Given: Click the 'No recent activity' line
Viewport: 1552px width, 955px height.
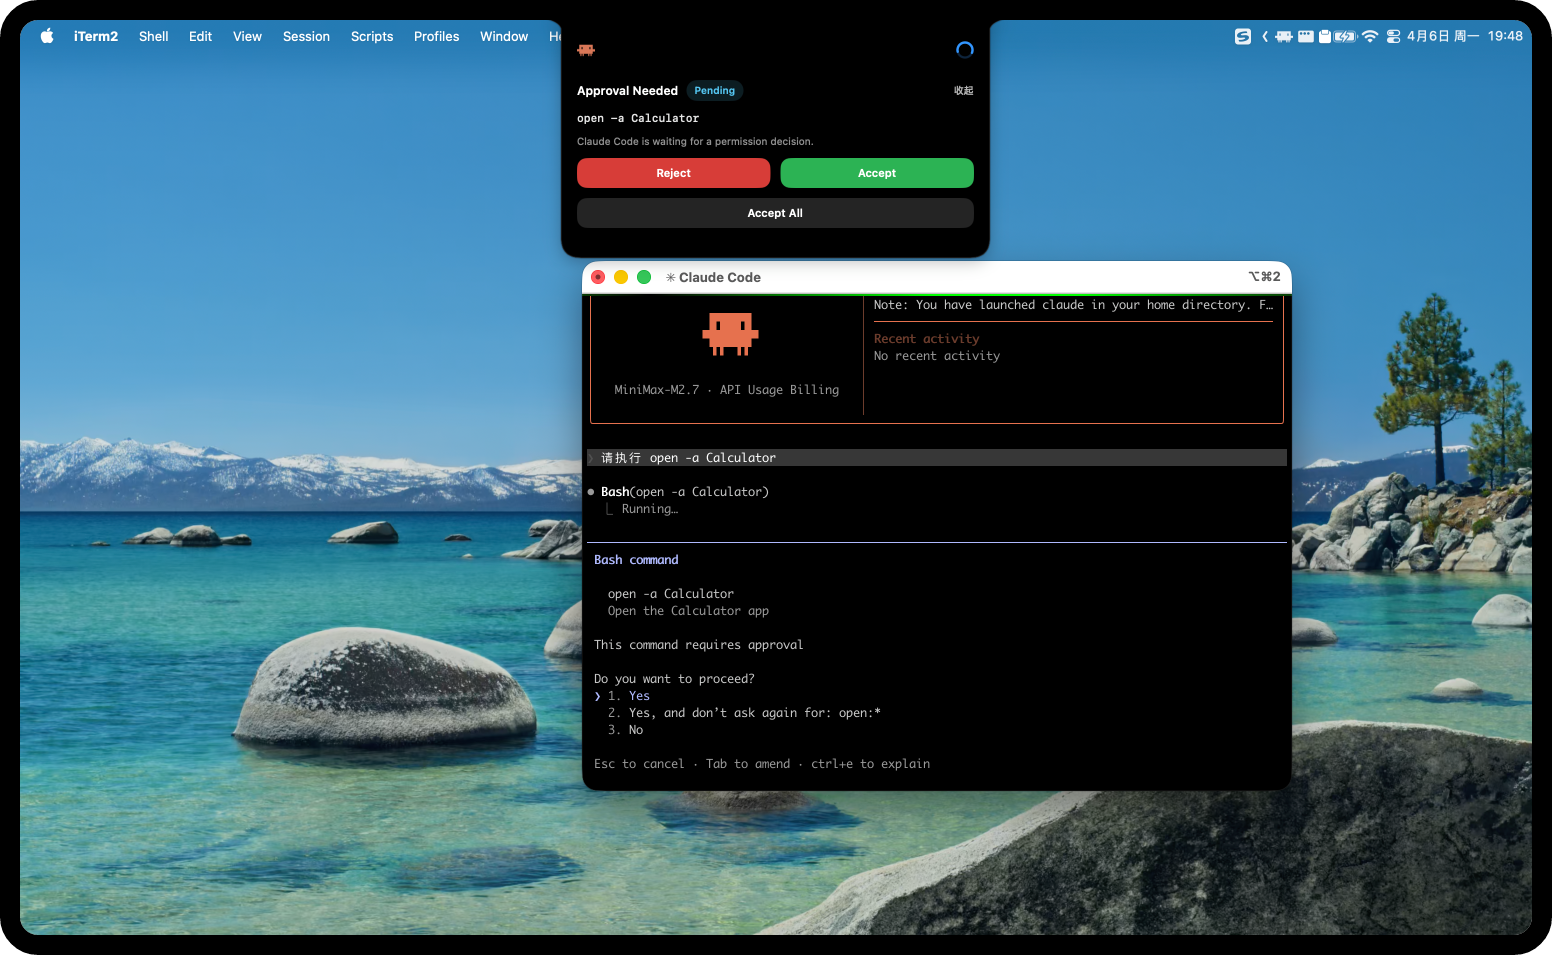Looking at the screenshot, I should point(937,356).
